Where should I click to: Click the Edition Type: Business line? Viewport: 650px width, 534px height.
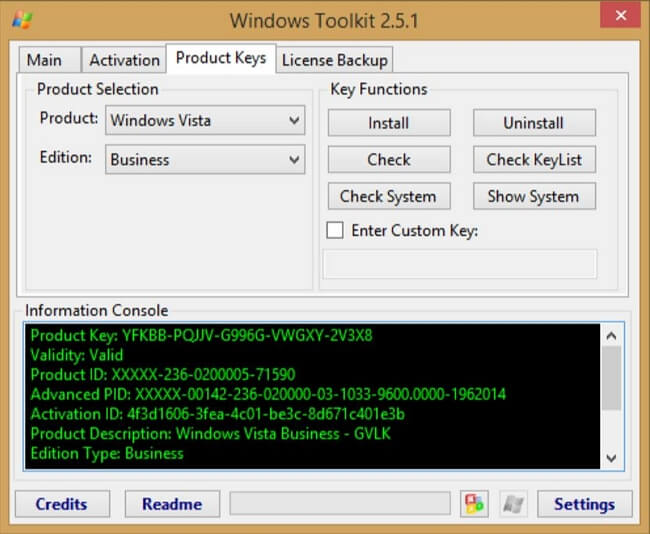[107, 453]
